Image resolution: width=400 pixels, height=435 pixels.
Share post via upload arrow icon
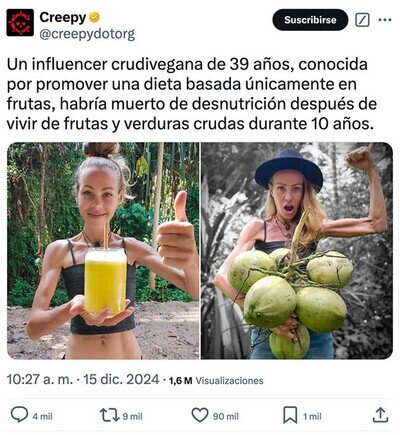click(380, 415)
